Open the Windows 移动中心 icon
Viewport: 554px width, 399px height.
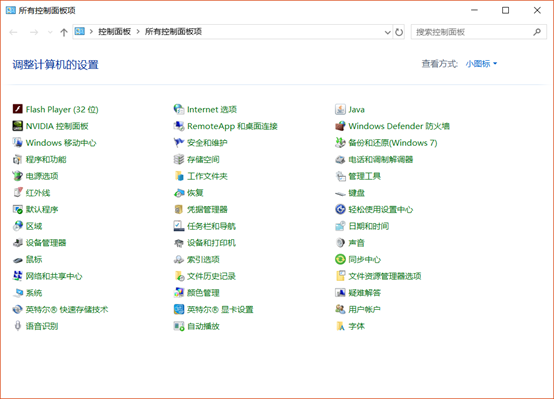click(x=18, y=142)
